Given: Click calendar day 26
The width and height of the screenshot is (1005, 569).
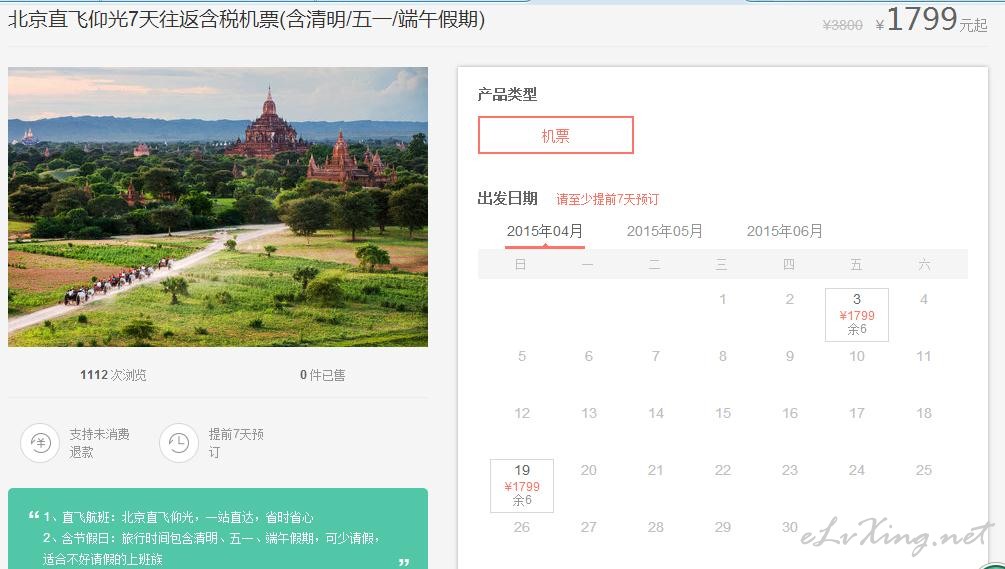Looking at the screenshot, I should point(522,527).
